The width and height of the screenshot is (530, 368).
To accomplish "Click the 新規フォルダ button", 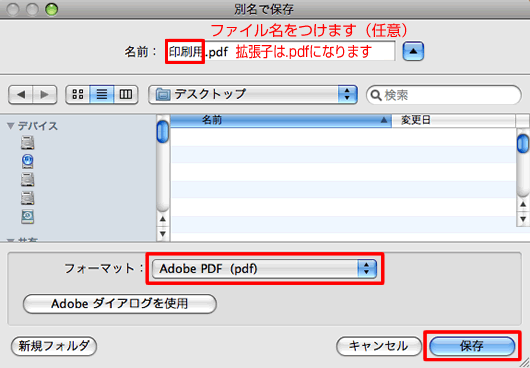I will pos(54,346).
